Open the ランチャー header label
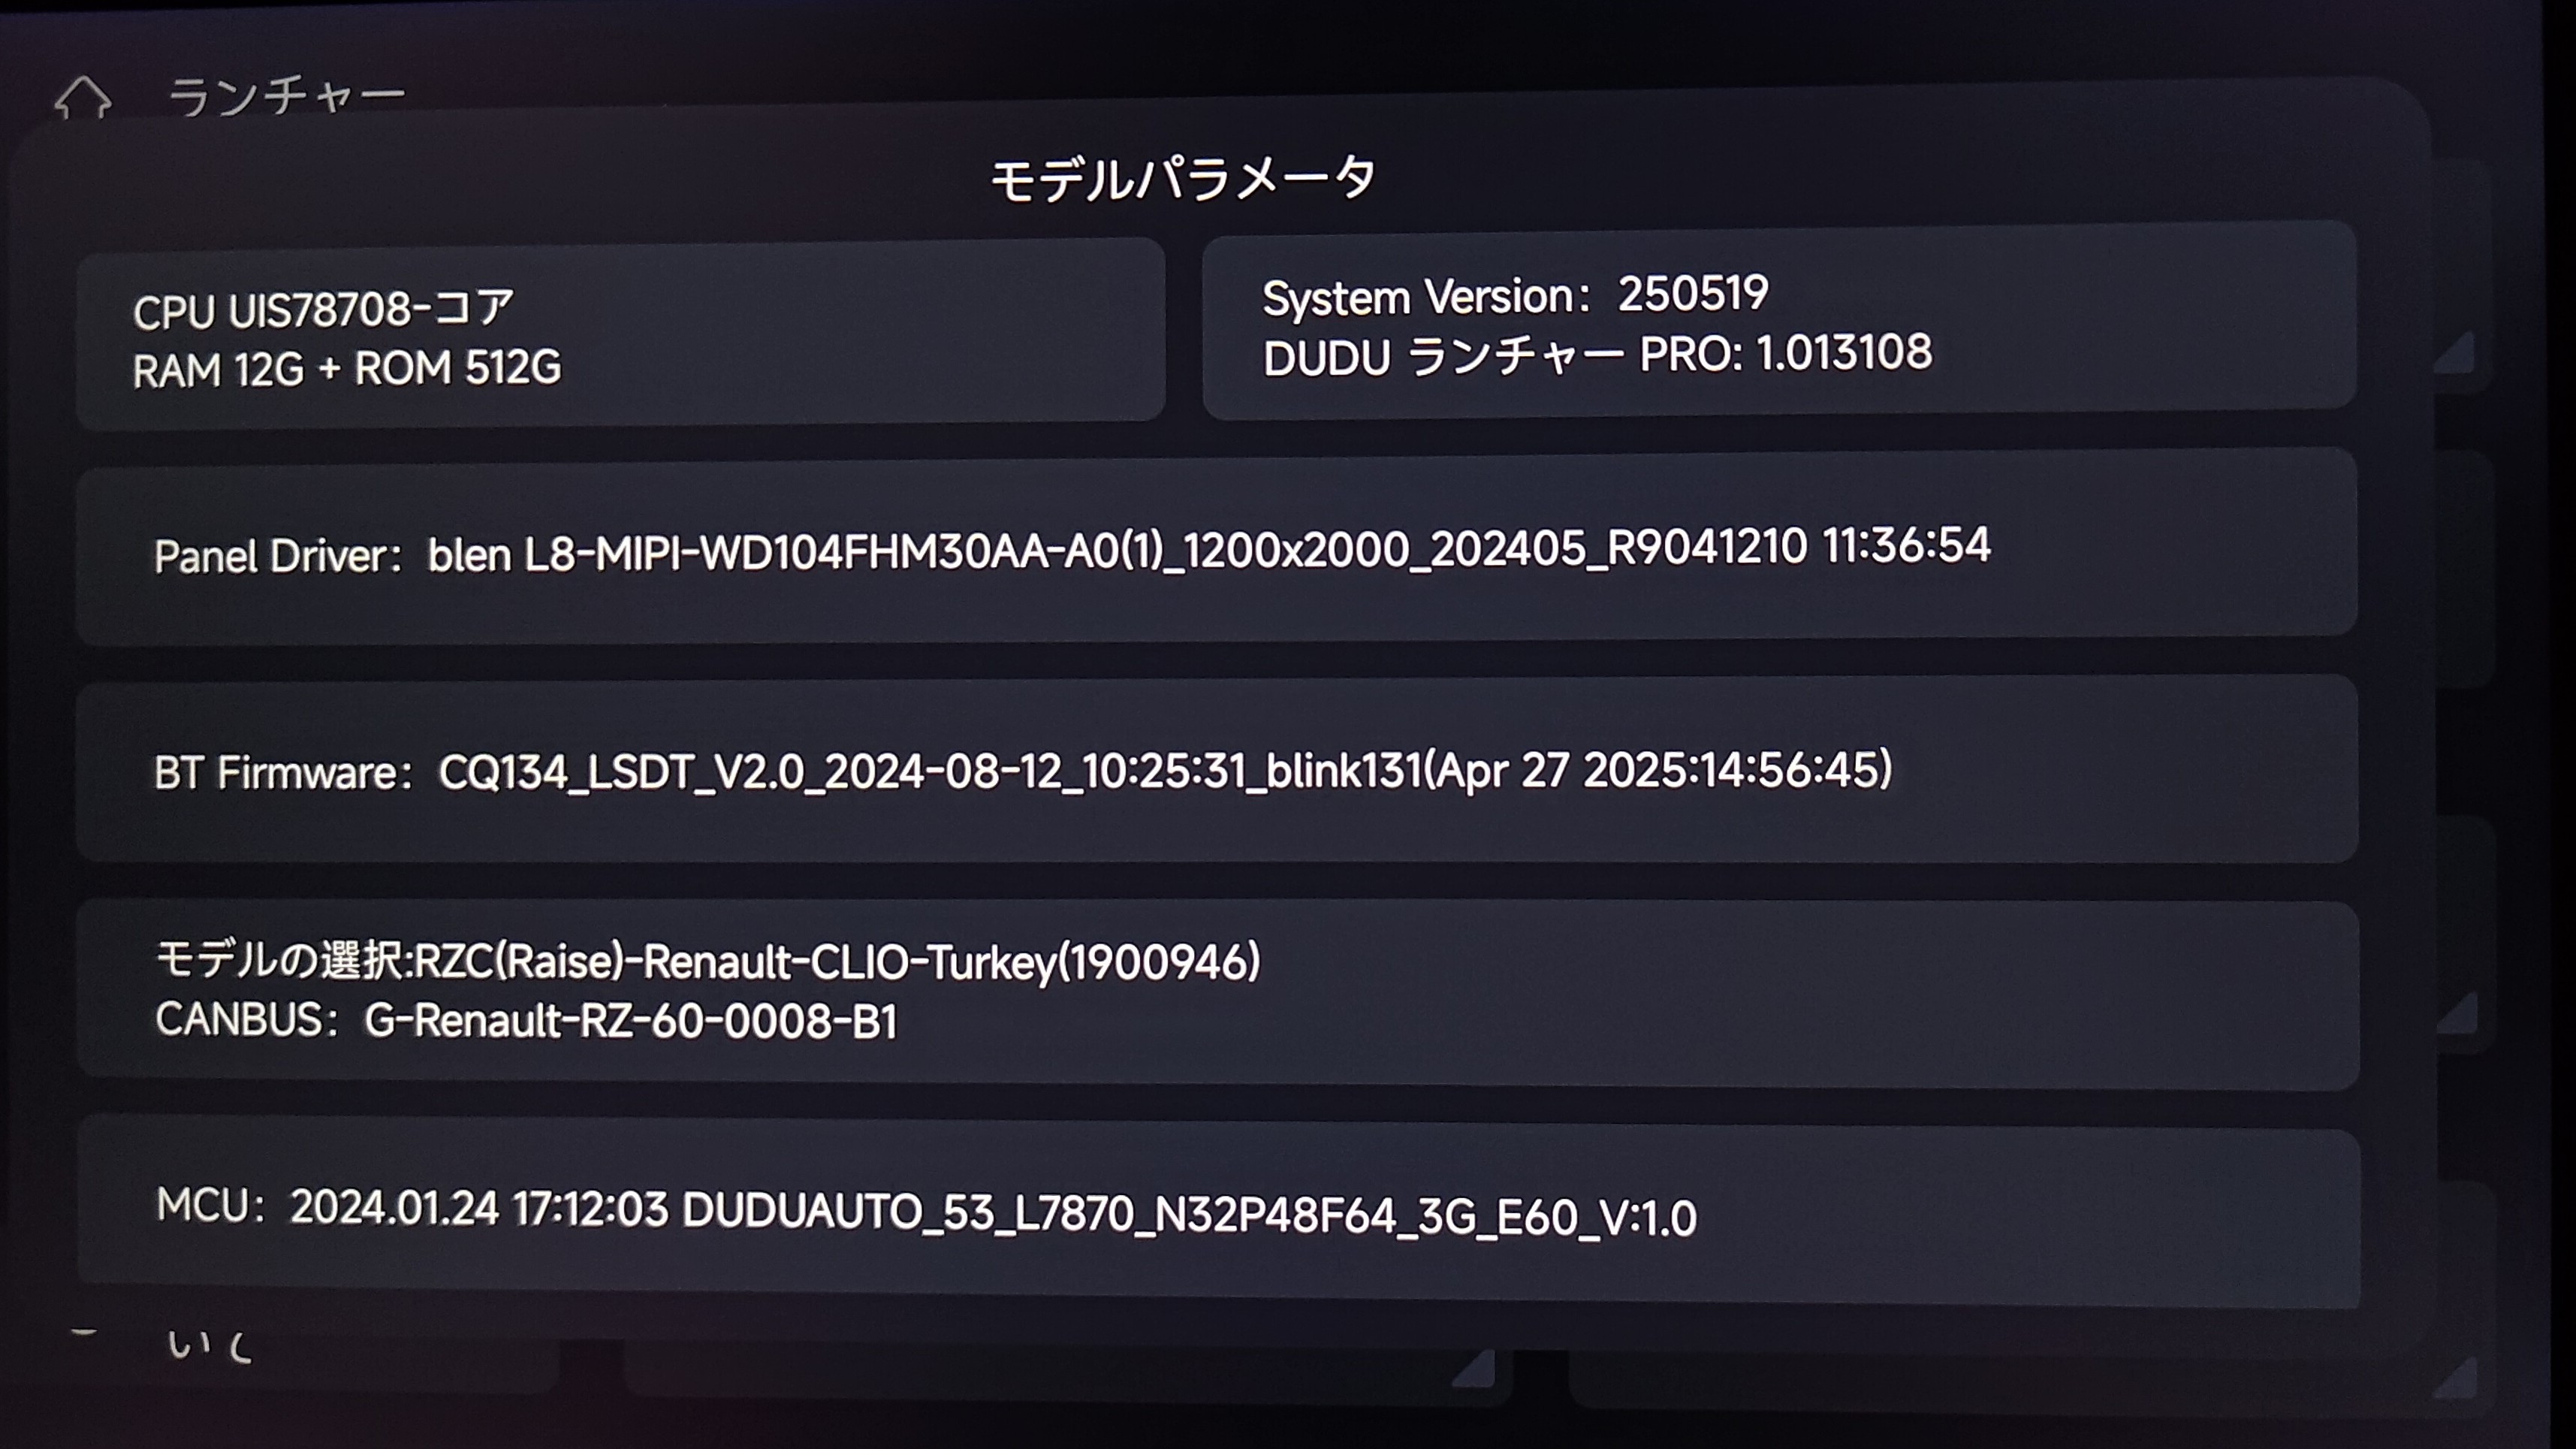This screenshot has width=2576, height=1449. pos(287,97)
